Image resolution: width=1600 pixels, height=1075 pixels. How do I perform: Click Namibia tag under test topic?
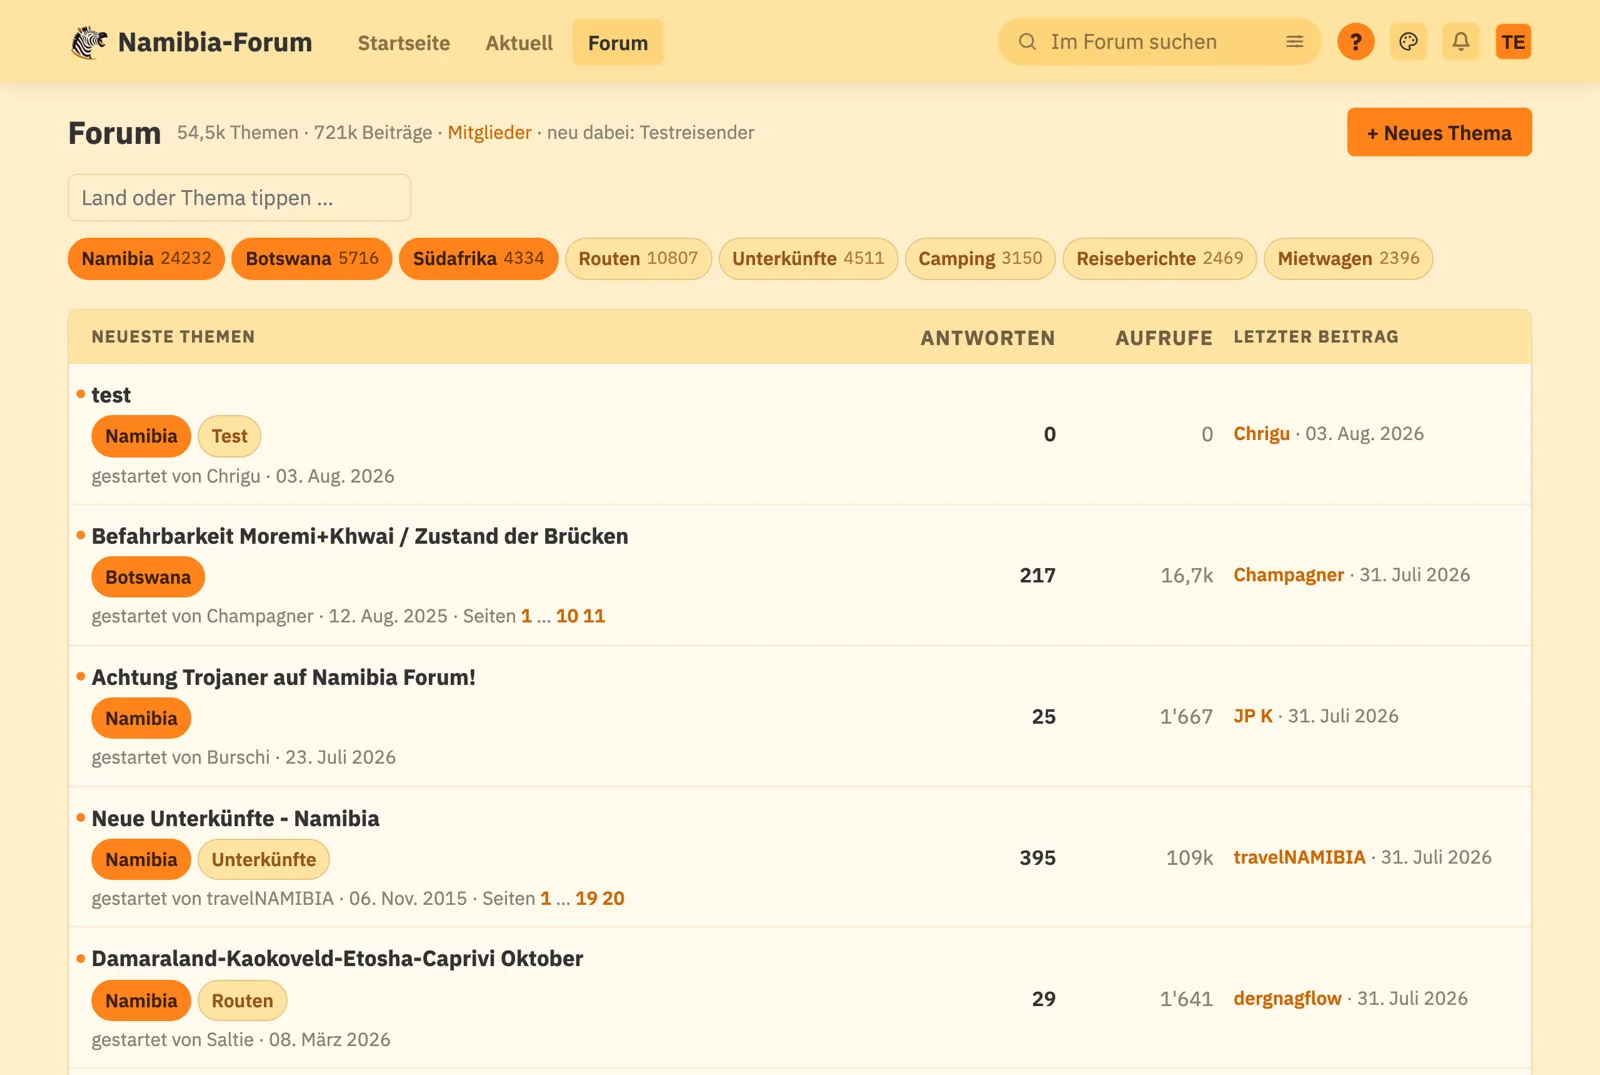click(141, 436)
